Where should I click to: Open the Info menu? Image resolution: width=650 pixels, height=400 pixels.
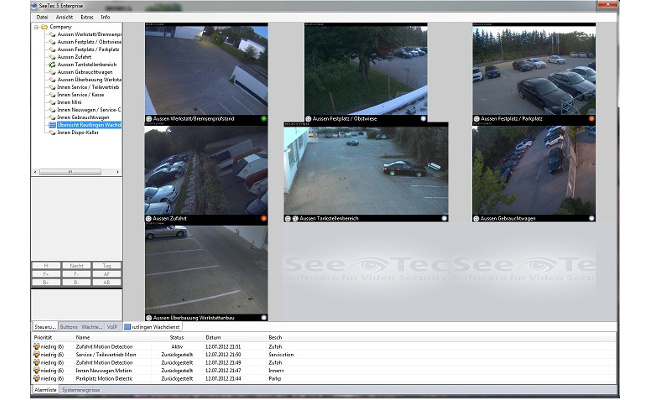pos(105,17)
